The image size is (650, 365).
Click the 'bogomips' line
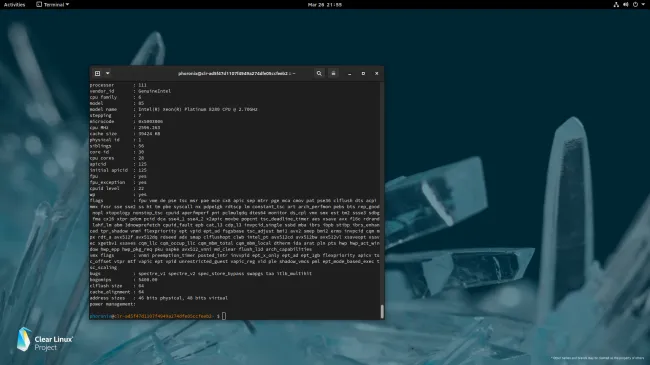(124, 280)
